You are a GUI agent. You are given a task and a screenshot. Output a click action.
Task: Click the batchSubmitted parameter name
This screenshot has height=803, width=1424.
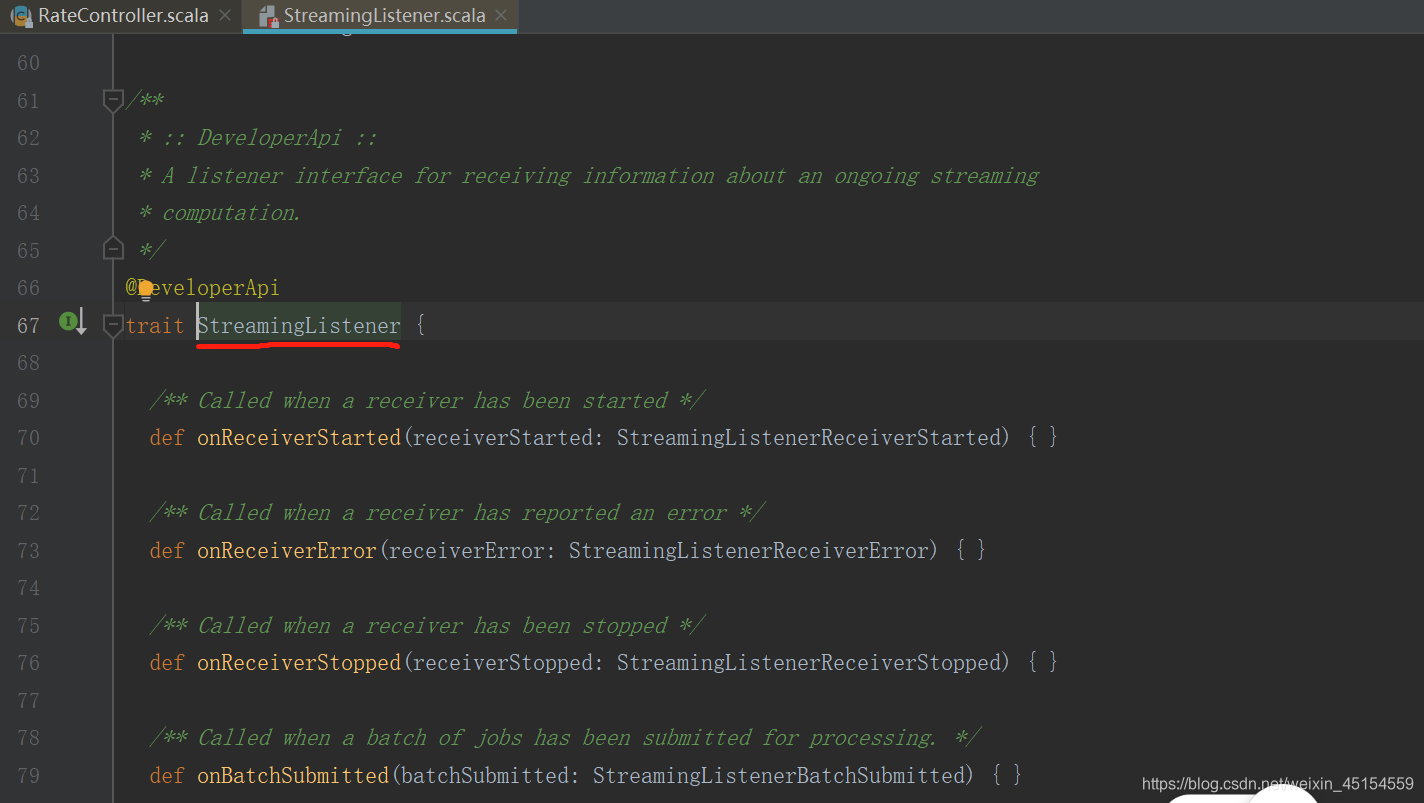485,775
